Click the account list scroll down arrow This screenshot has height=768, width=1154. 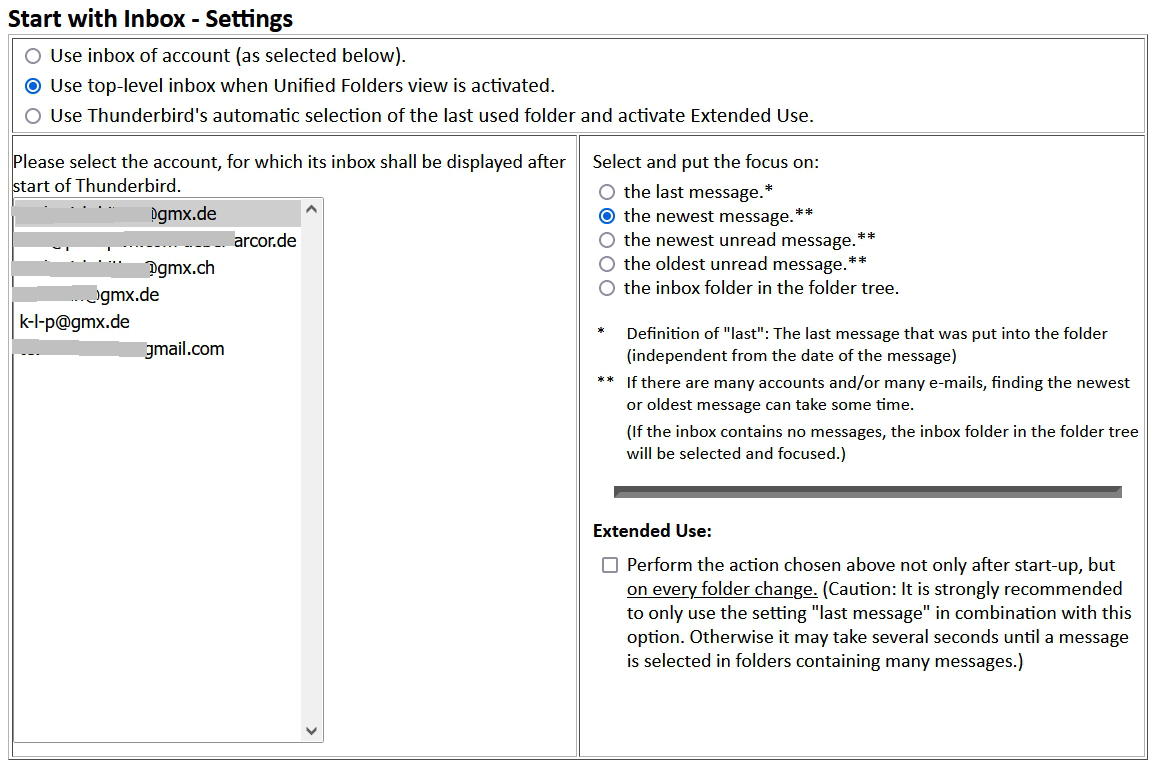coord(311,730)
